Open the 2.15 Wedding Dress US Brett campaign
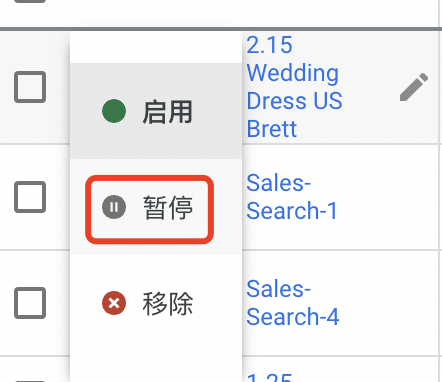 295,87
